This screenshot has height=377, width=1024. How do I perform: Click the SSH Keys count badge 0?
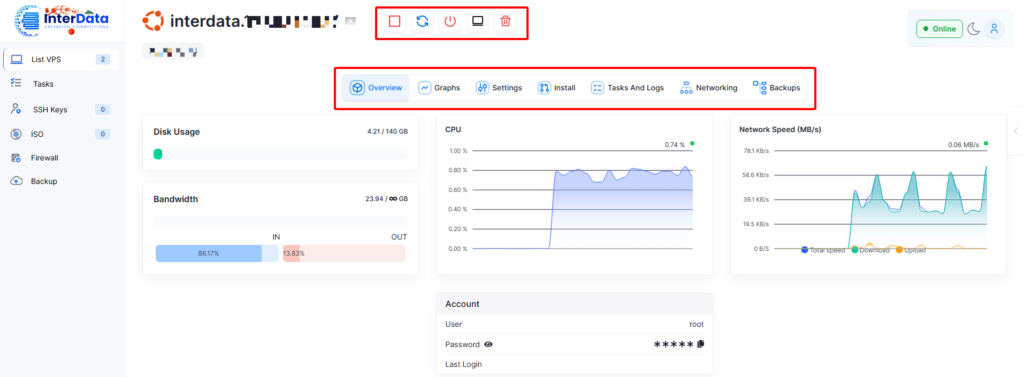click(103, 109)
